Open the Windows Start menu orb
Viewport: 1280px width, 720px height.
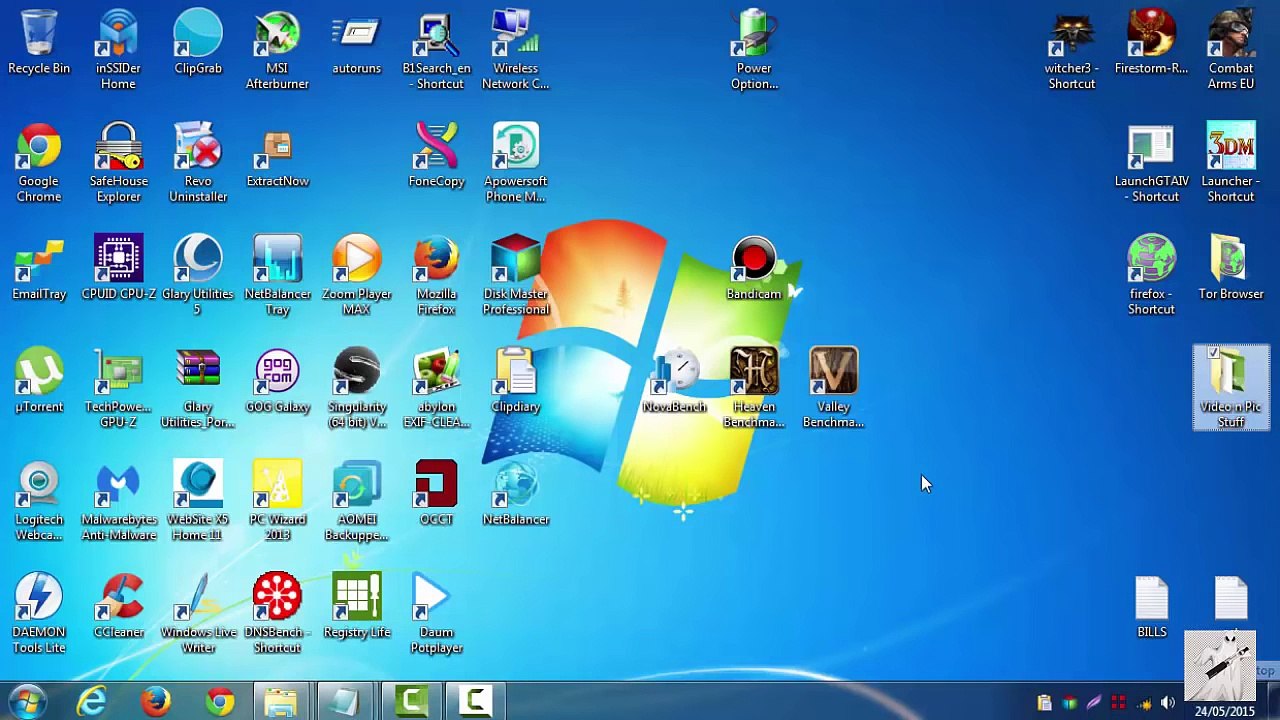pos(27,701)
